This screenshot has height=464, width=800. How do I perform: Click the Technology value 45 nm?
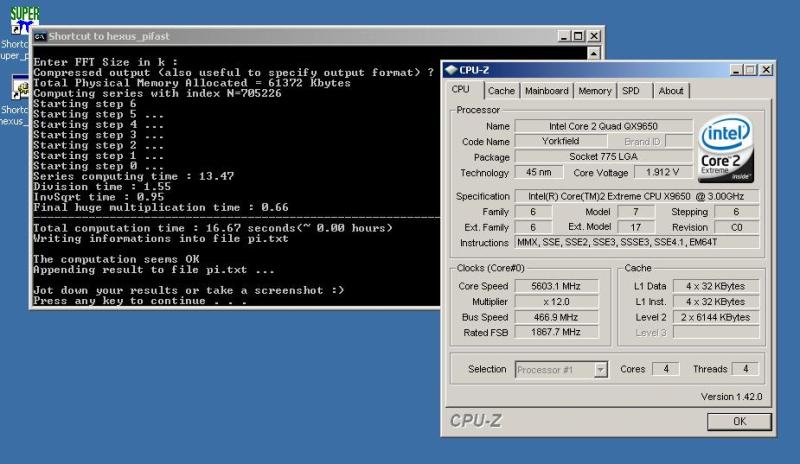click(539, 172)
